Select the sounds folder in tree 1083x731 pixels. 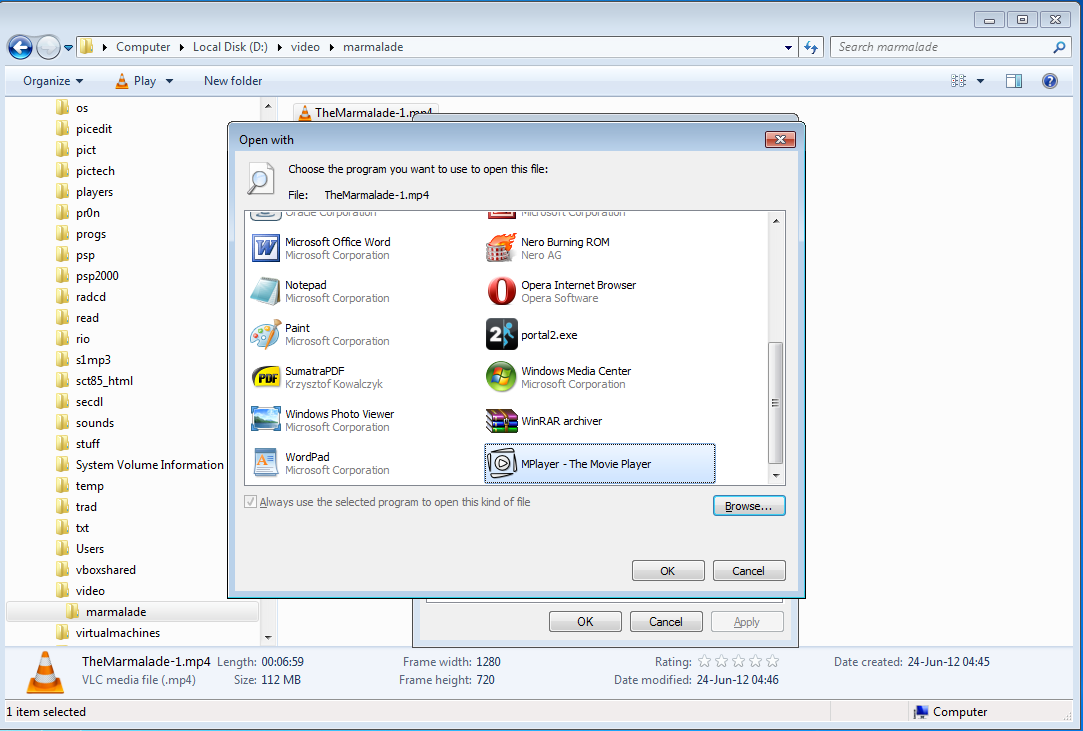95,422
